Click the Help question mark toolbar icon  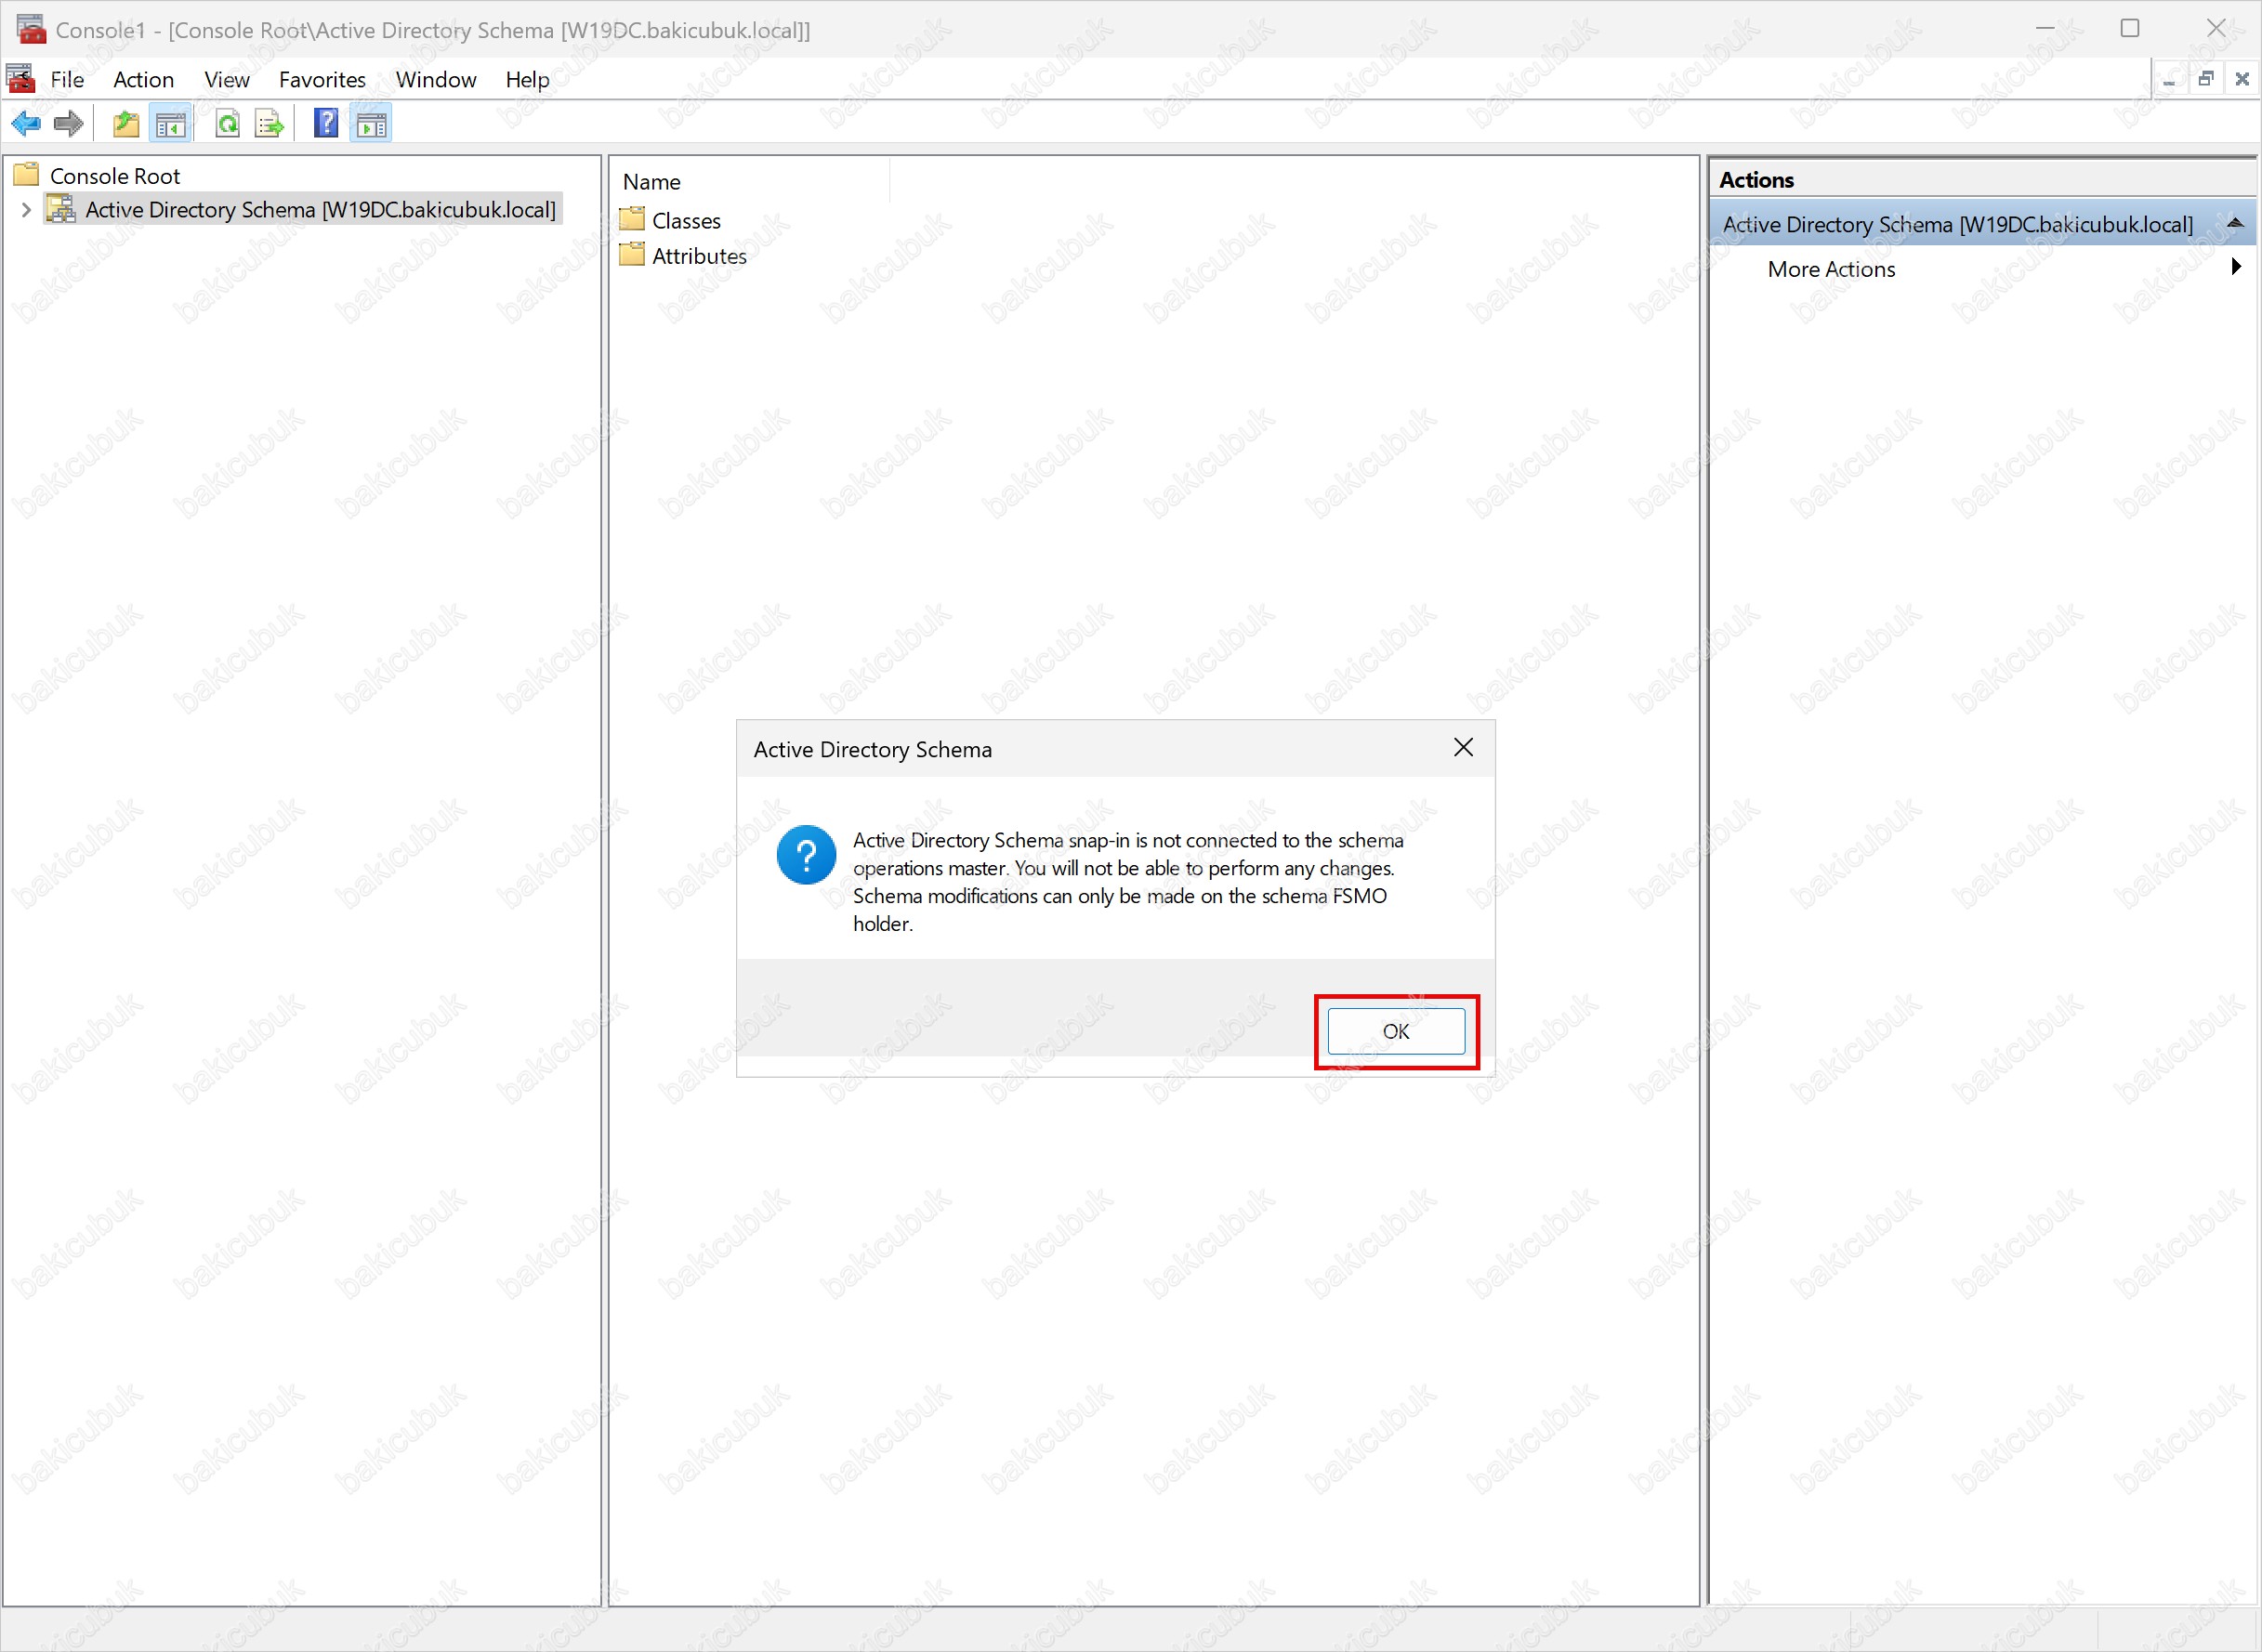coord(326,124)
